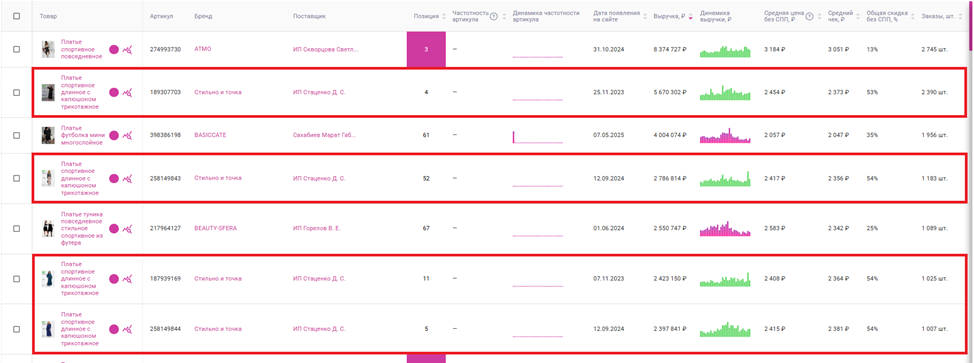Open brand link BEAUTY-SFERA

[x=216, y=229]
